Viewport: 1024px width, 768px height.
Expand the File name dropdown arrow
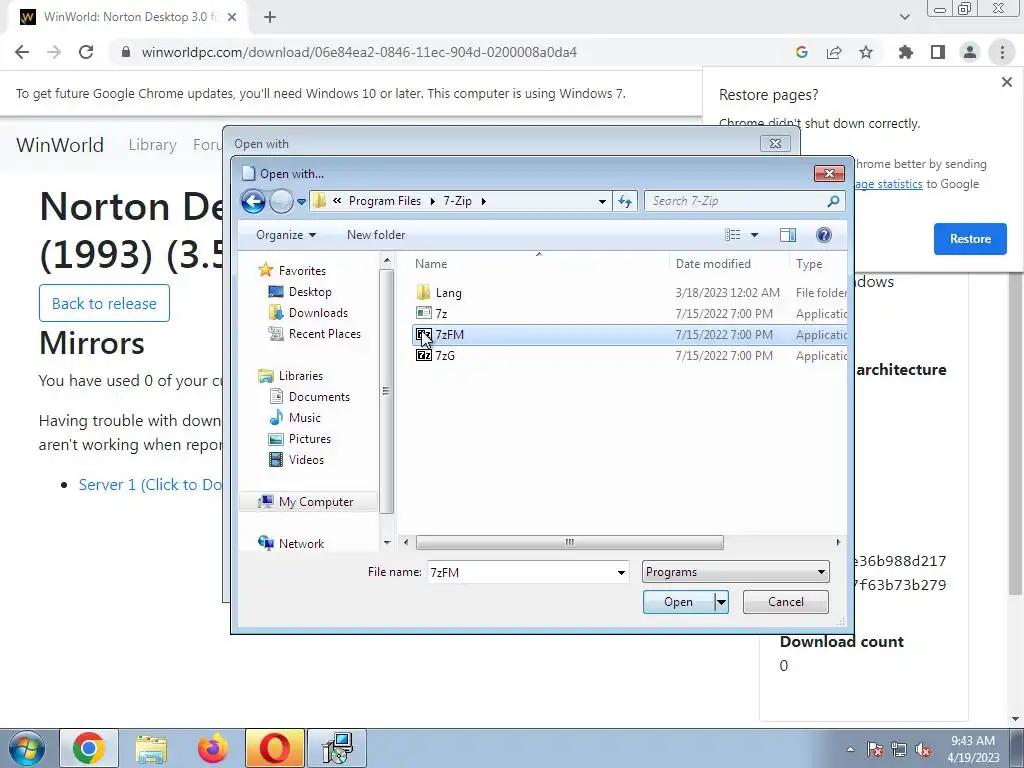[x=621, y=573]
